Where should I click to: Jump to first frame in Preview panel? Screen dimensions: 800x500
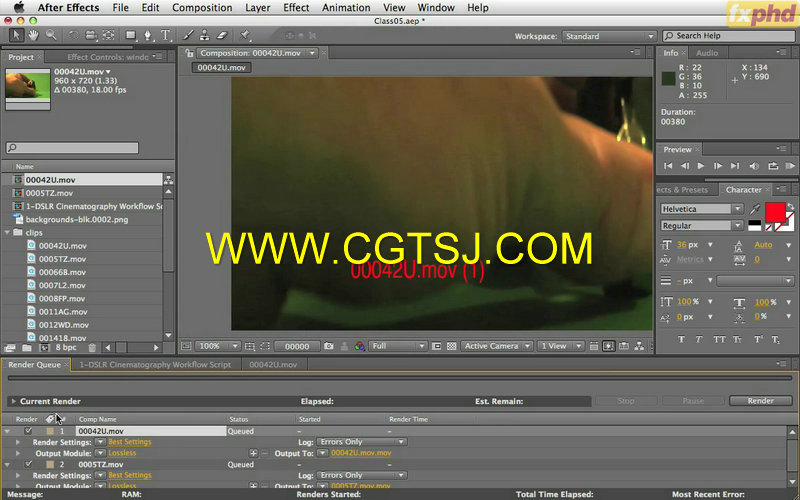[x=668, y=166]
